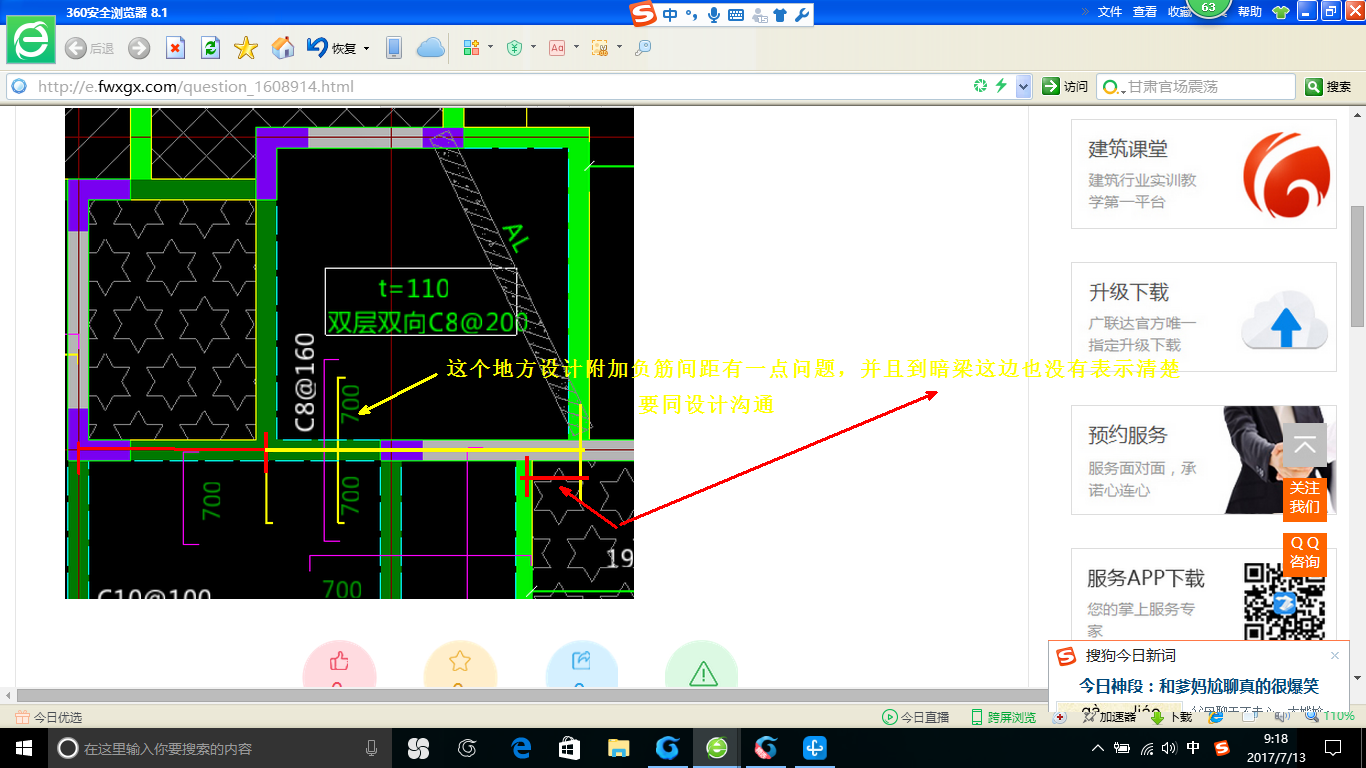
Task: Click the Aa translate icon
Action: pos(557,48)
